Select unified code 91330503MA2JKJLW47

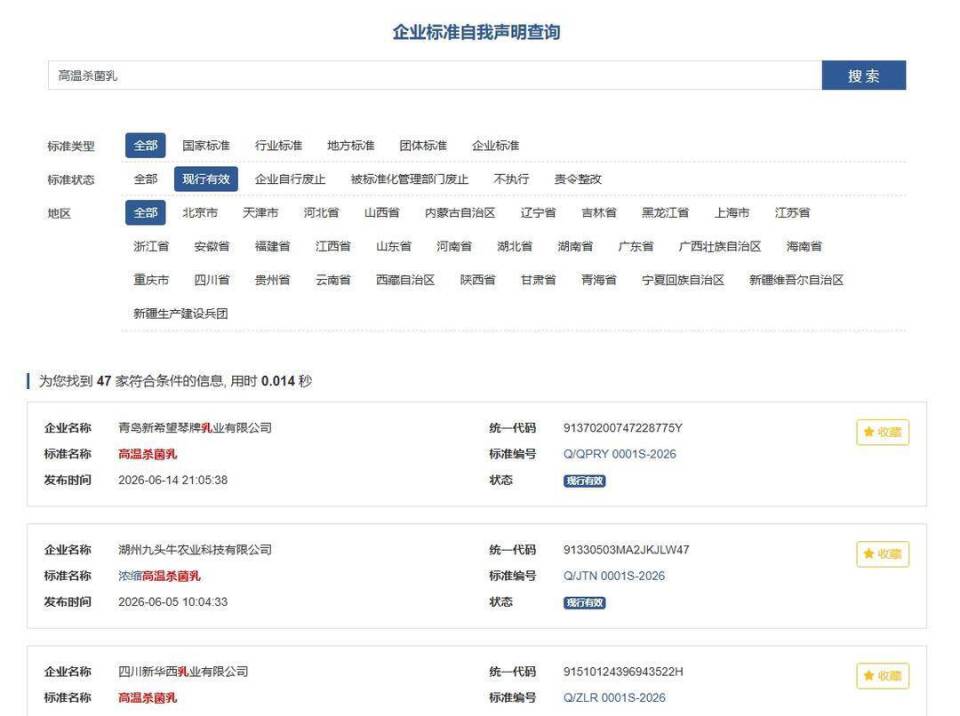pos(626,550)
